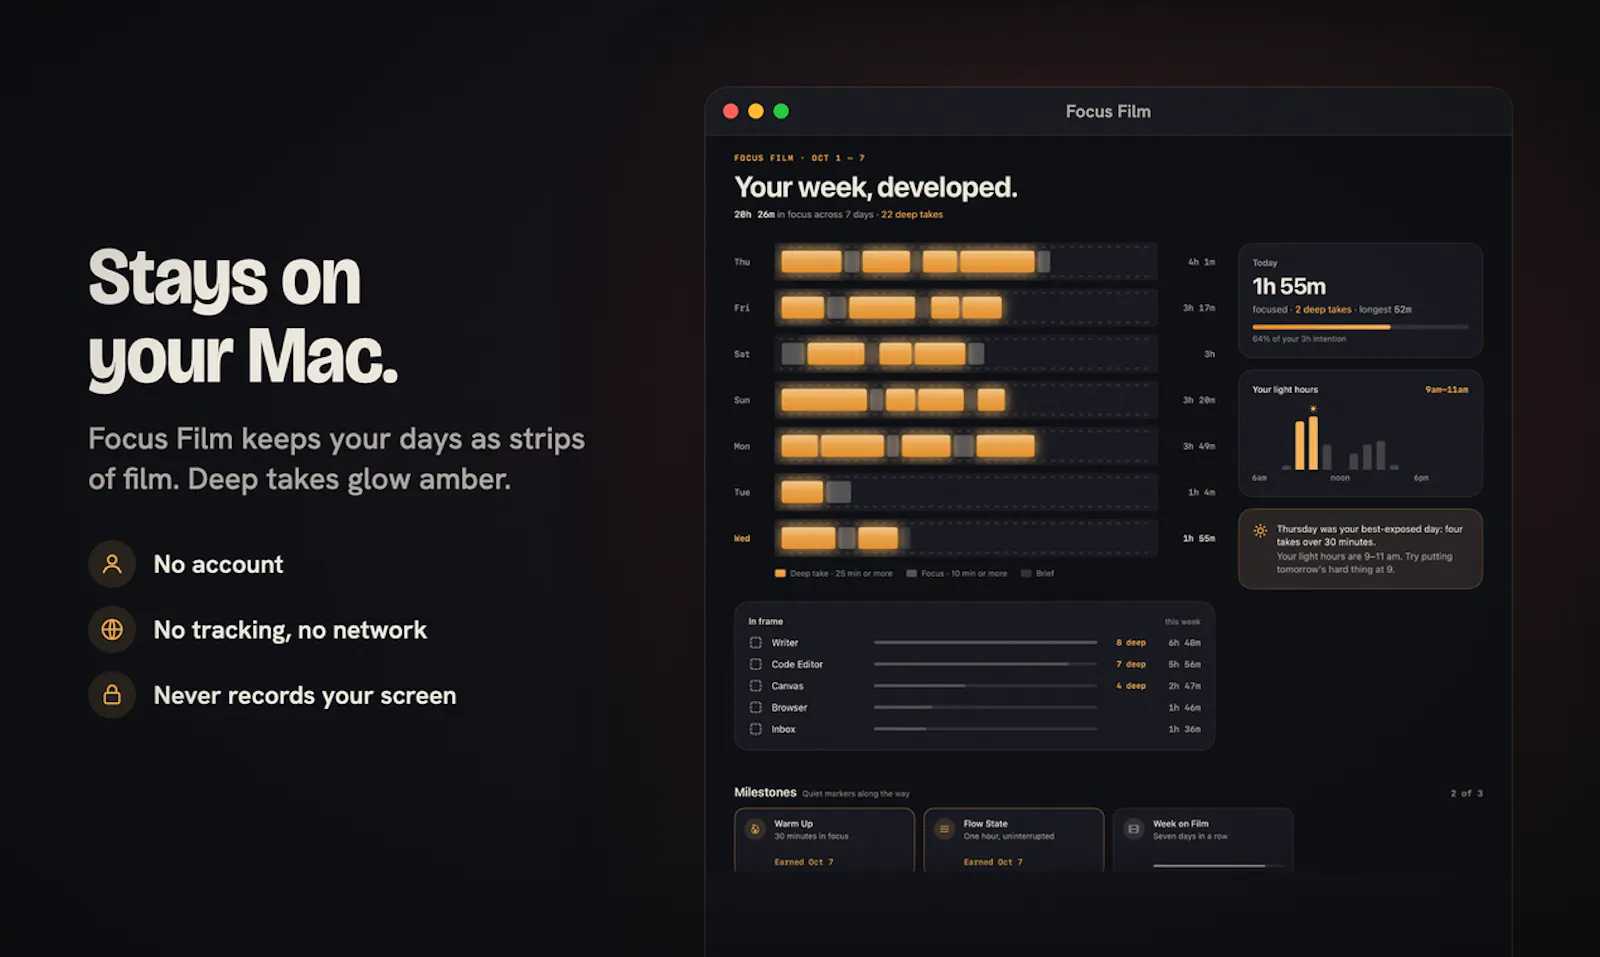Click the gray Focus legend swatch
This screenshot has height=957, width=1600.
(912, 573)
